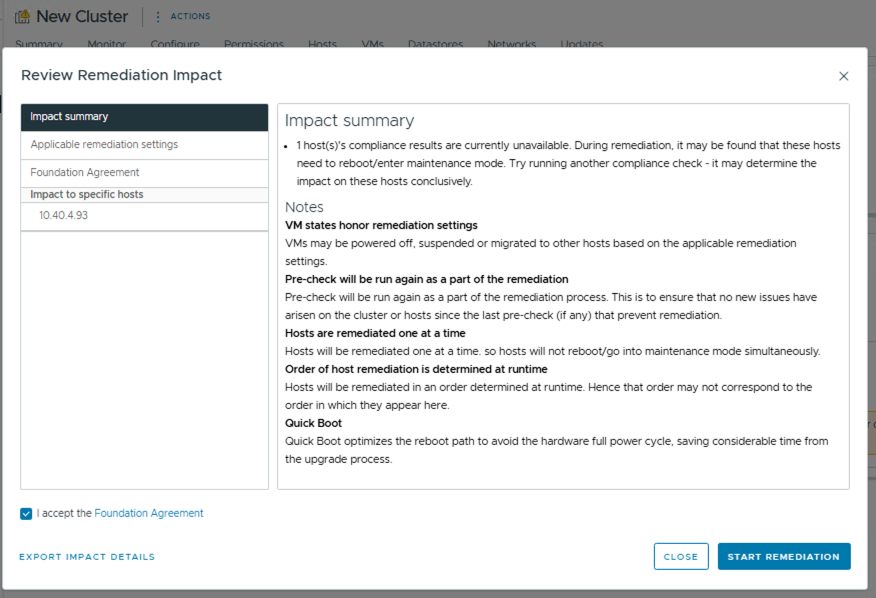Click the New Cluster icon

click(x=22, y=17)
